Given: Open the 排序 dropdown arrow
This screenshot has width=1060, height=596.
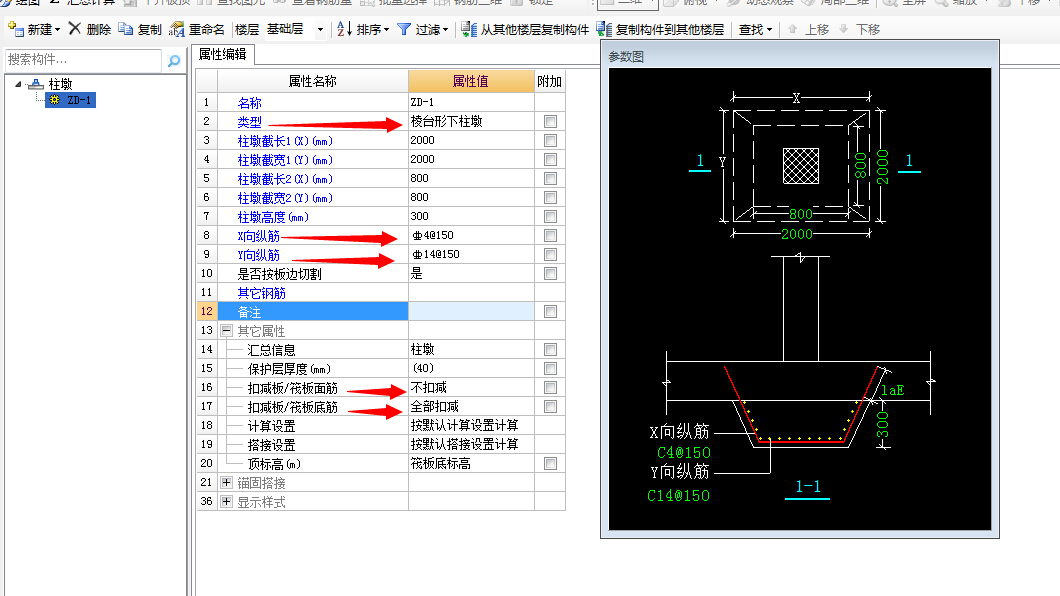Looking at the screenshot, I should click(x=386, y=30).
